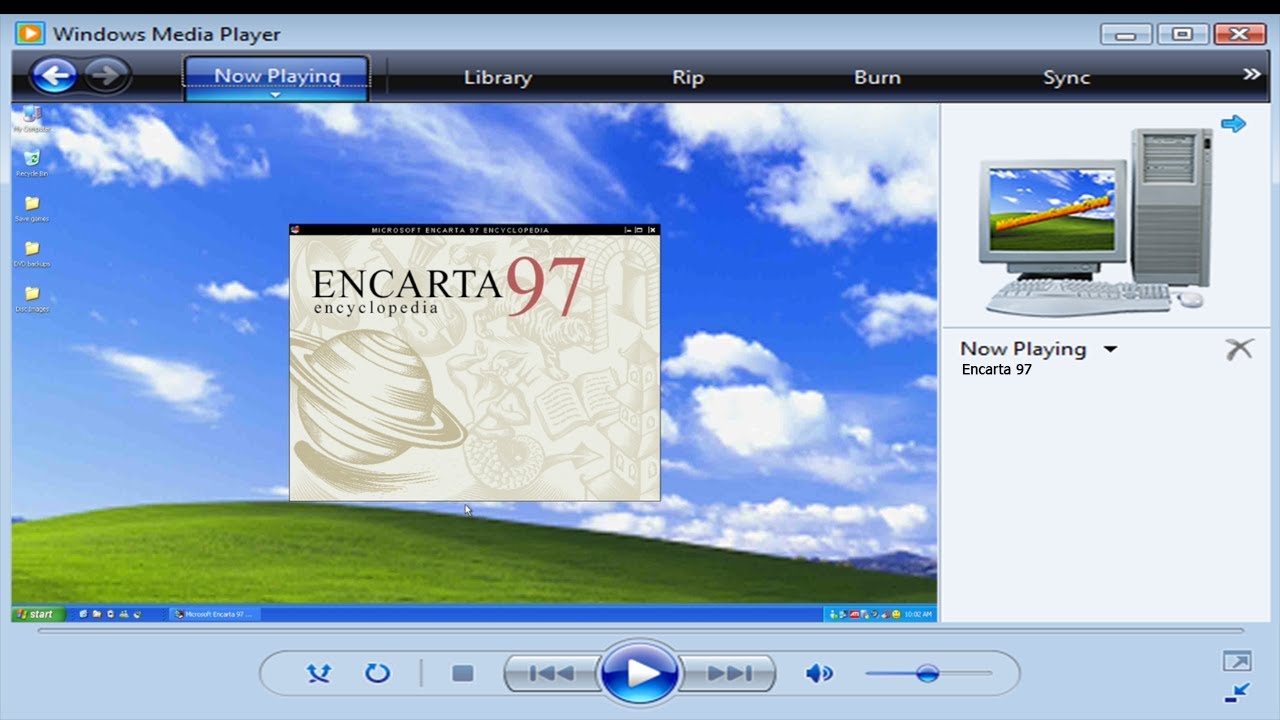Go to the previous track

pyautogui.click(x=551, y=673)
